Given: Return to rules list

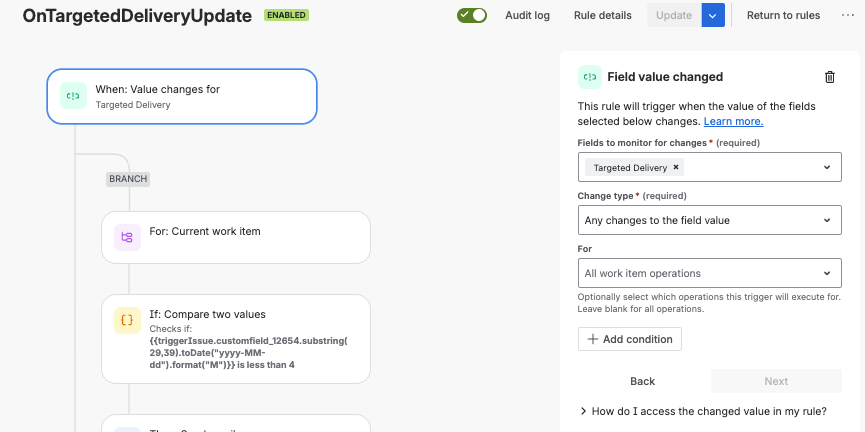Looking at the screenshot, I should pos(783,15).
